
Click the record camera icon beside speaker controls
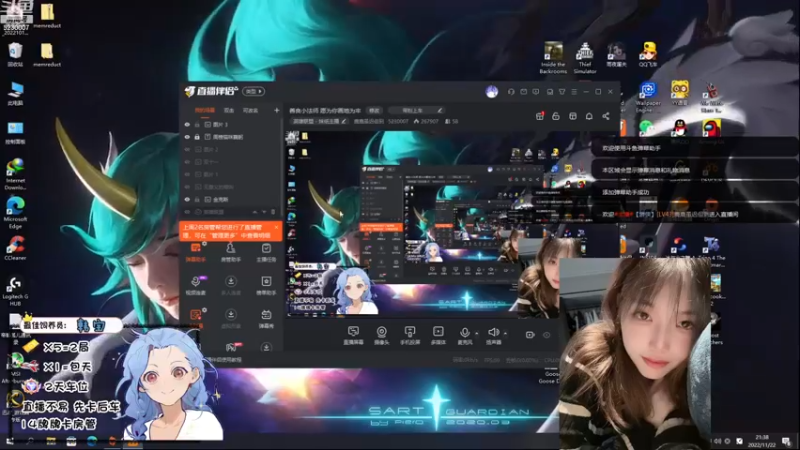pos(530,335)
